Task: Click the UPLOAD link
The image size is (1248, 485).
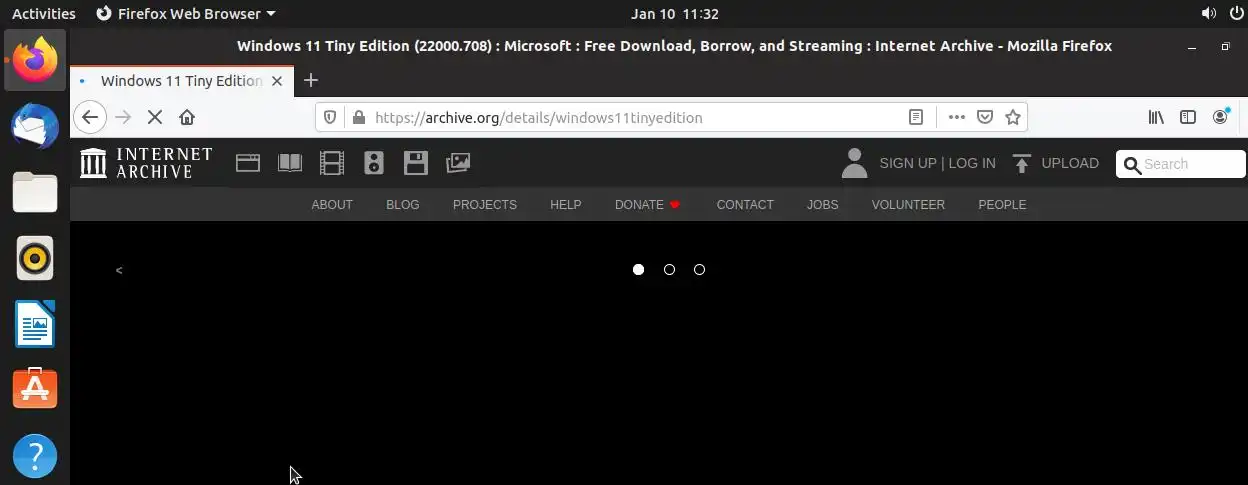Action: [x=1070, y=163]
